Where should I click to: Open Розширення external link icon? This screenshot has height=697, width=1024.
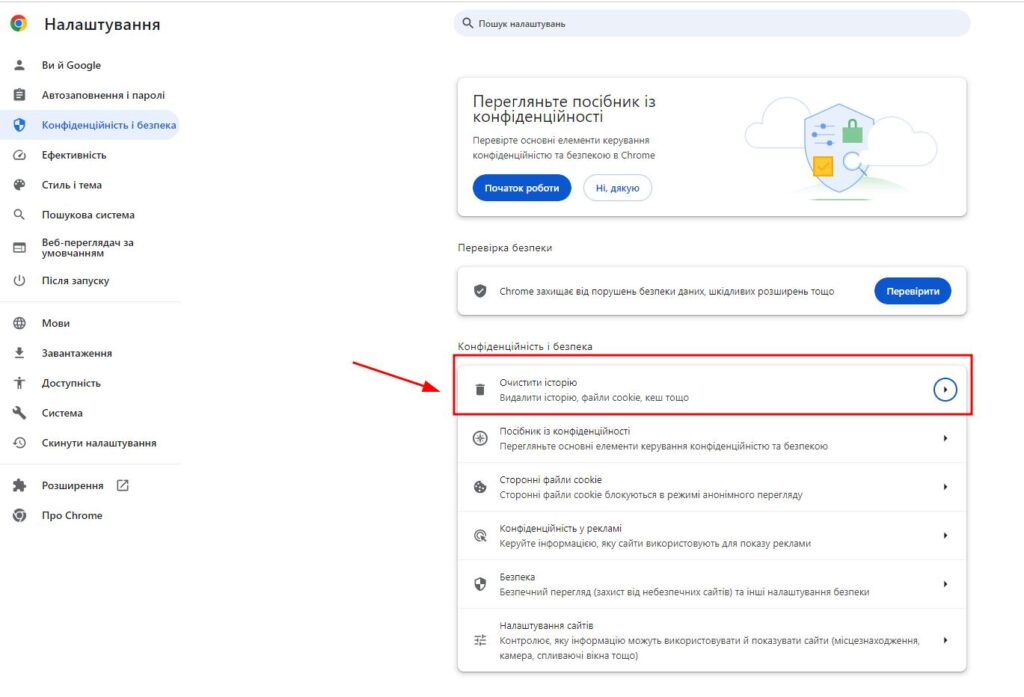(122, 485)
